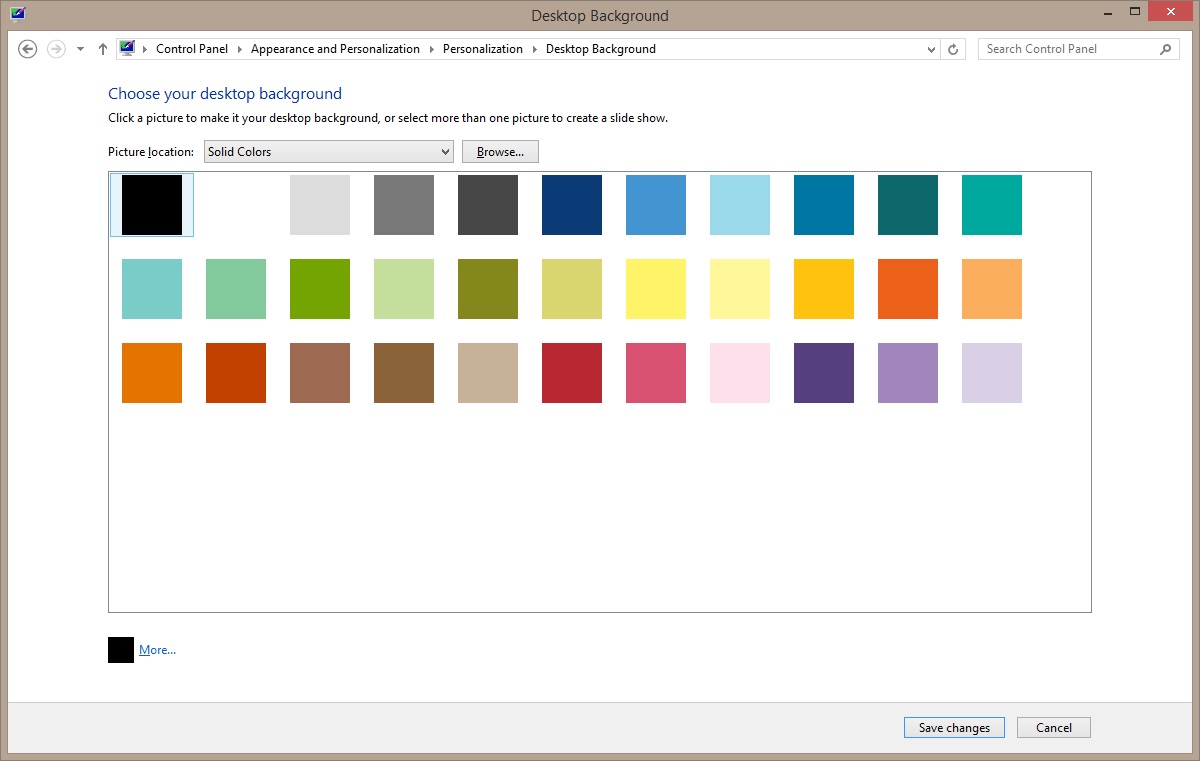The height and width of the screenshot is (761, 1200).
Task: Click the Up directory arrow
Action: (x=102, y=49)
